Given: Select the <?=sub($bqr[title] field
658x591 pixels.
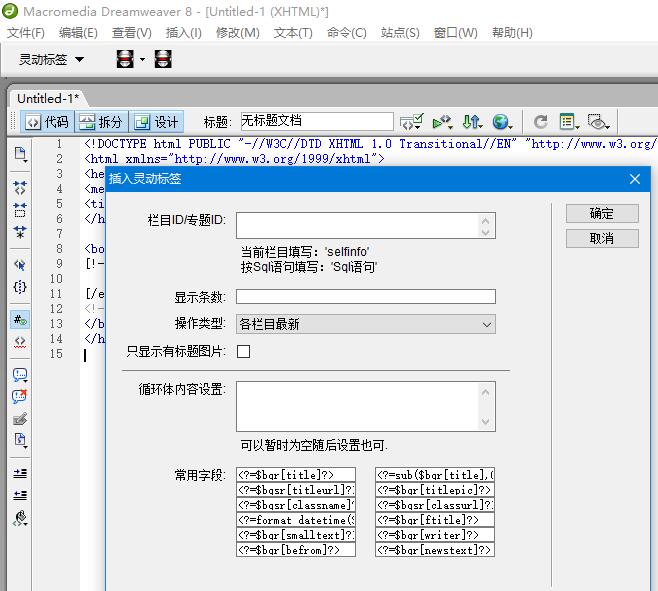Looking at the screenshot, I should [435, 475].
